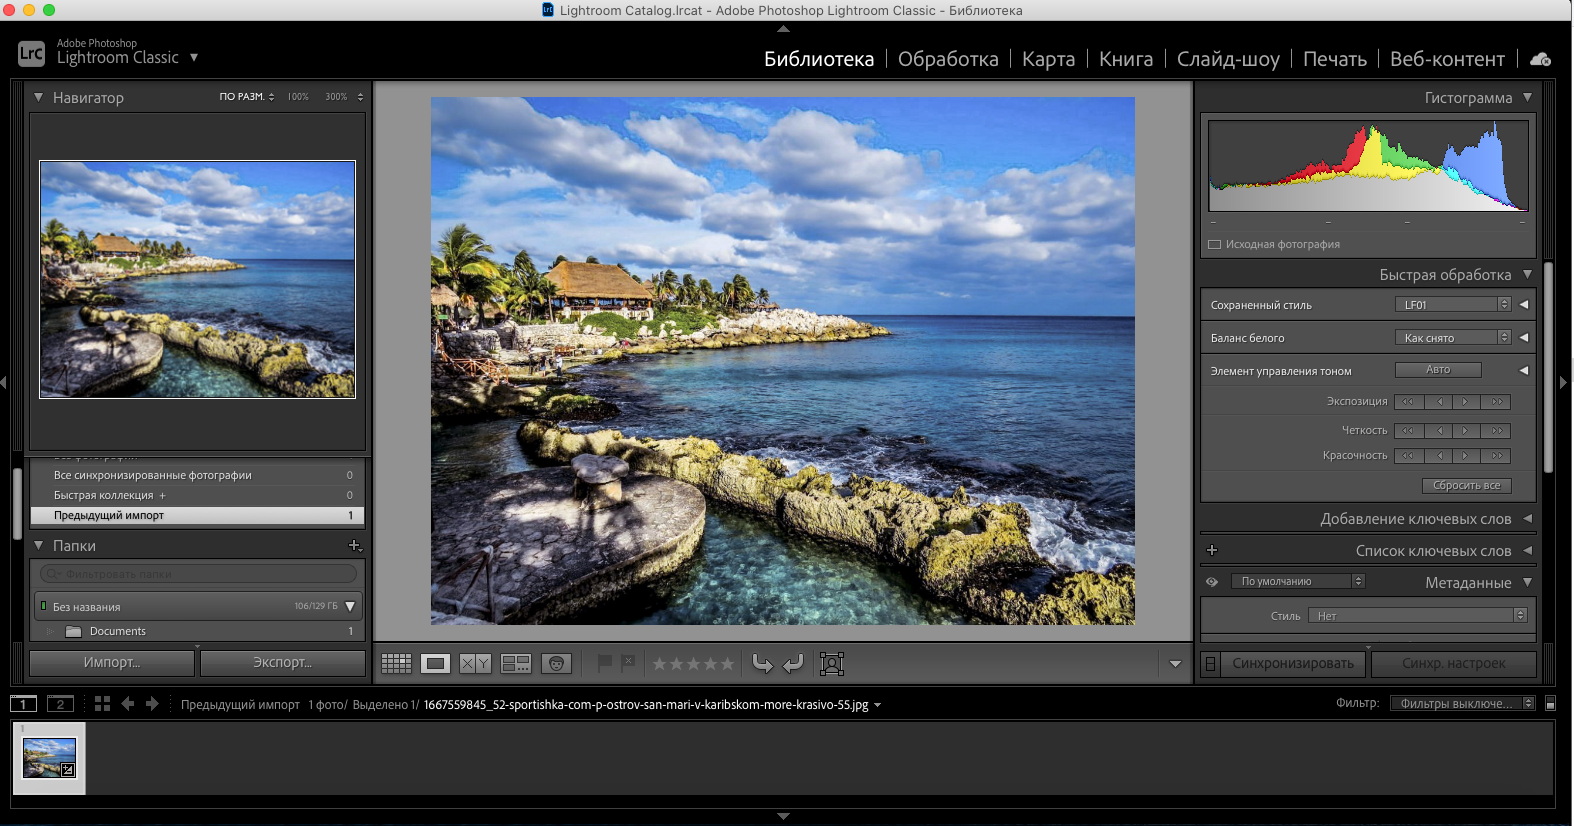Open the people face view

tap(556, 663)
